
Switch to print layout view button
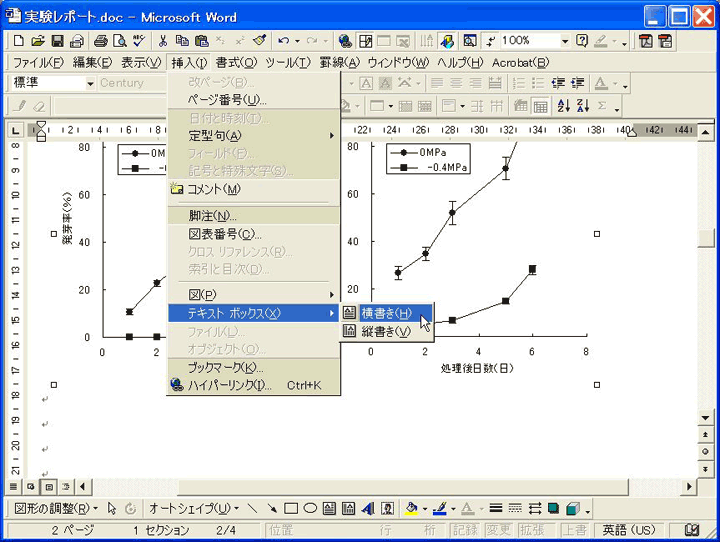point(47,486)
